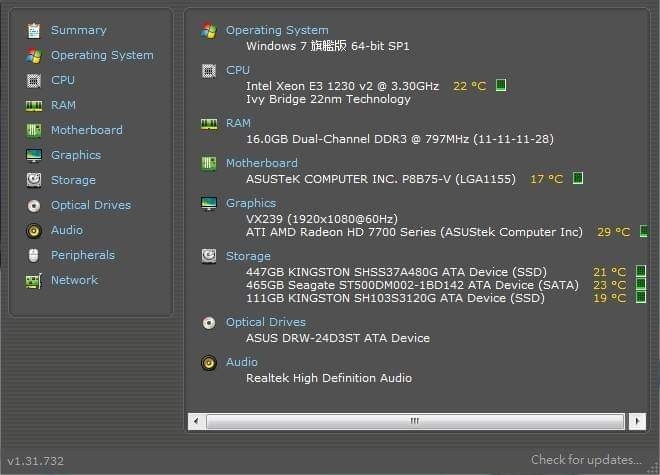The width and height of the screenshot is (660, 475).
Task: Click the horizontal scrollbar thumb
Action: tap(415, 421)
